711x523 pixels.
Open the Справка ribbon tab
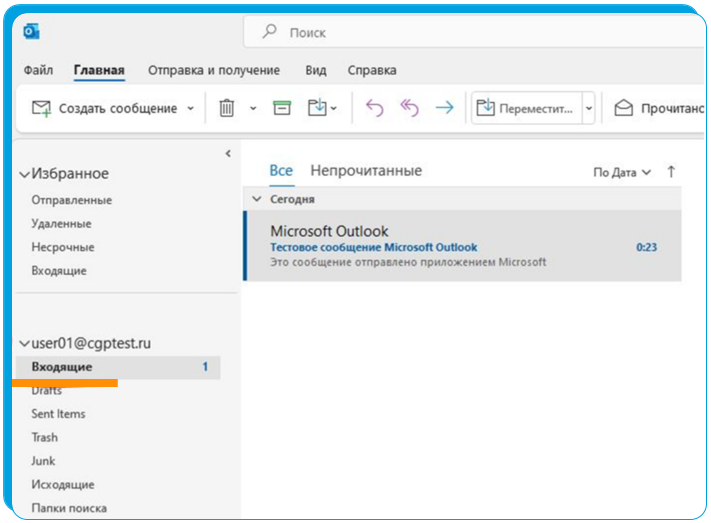[x=372, y=70]
